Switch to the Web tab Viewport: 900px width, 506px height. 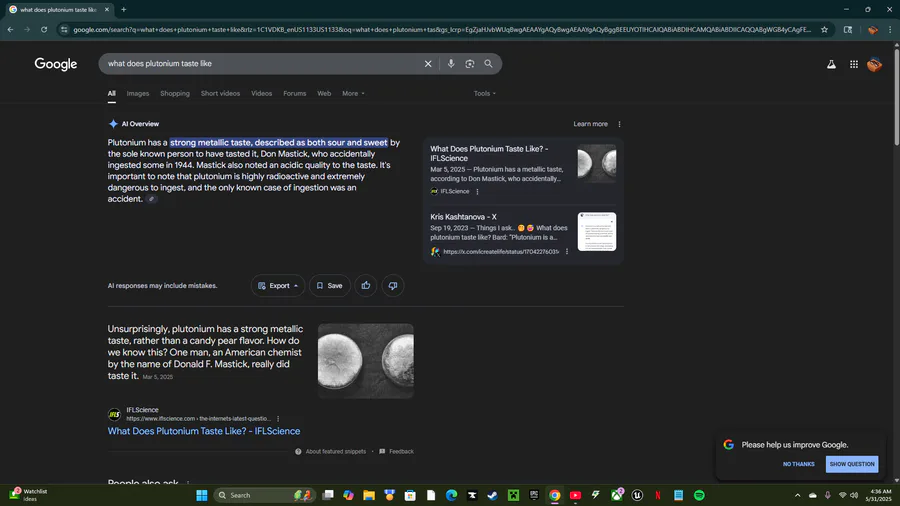tap(324, 94)
